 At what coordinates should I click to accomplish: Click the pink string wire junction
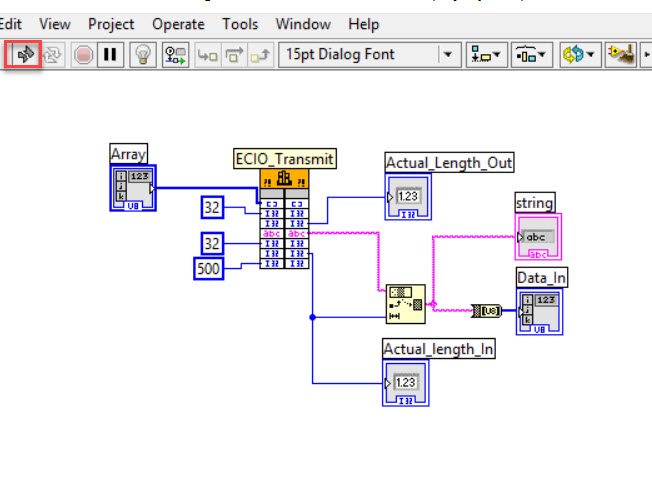pyautogui.click(x=433, y=305)
